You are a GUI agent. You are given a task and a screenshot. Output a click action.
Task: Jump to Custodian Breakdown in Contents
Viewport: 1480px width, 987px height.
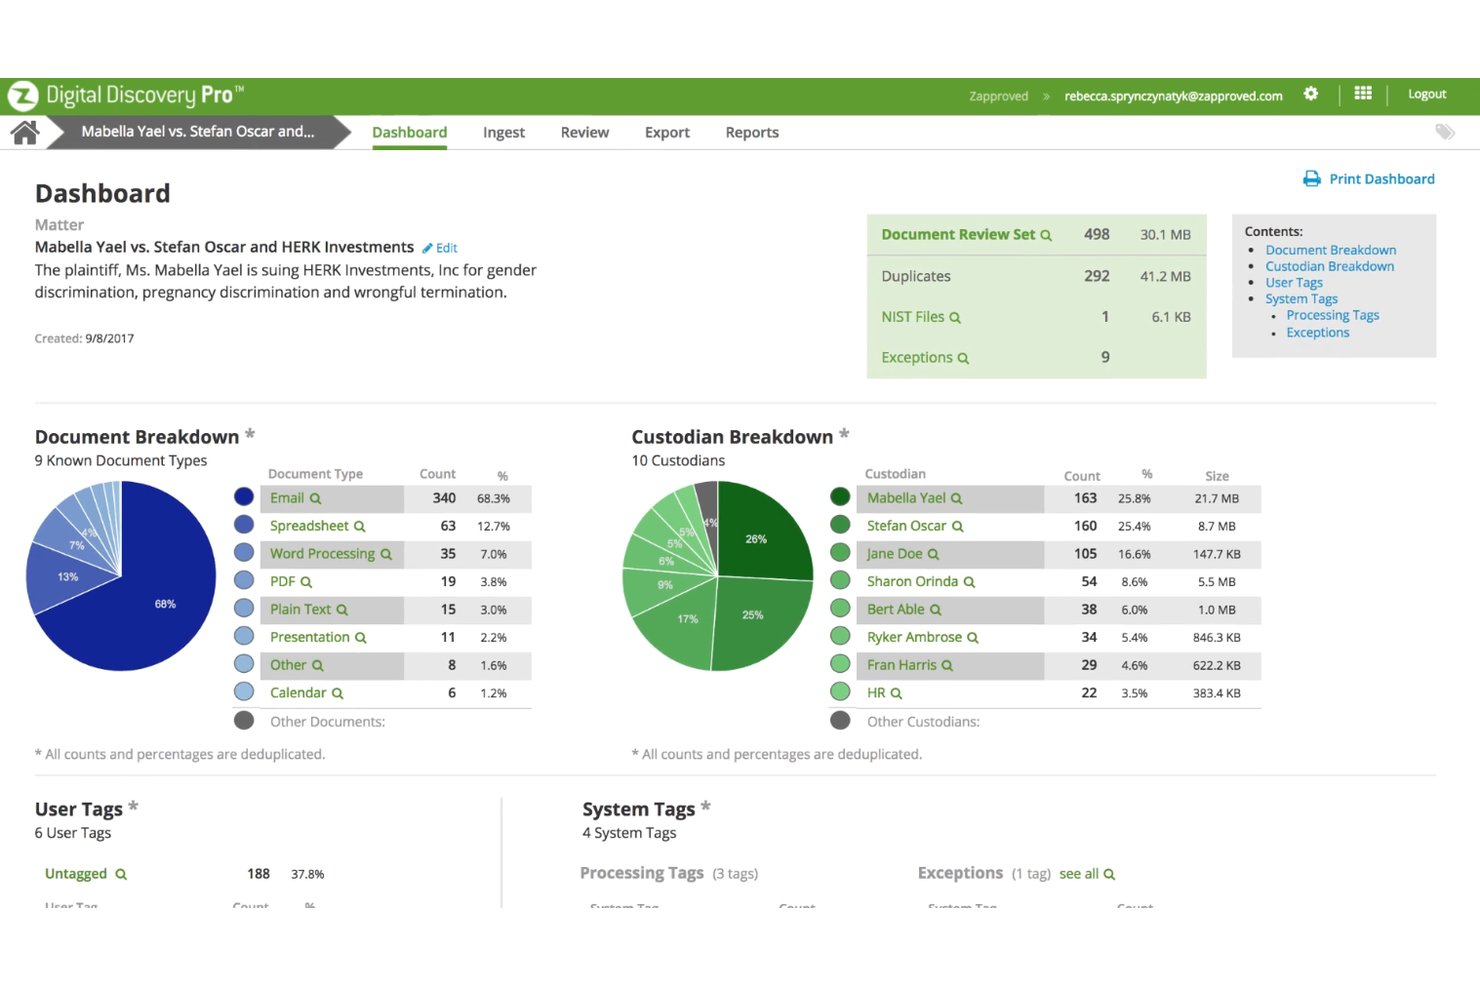[x=1330, y=266]
